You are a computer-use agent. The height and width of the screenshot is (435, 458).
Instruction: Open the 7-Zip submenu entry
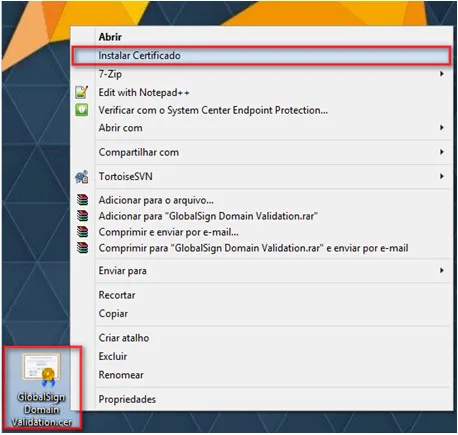click(262, 74)
